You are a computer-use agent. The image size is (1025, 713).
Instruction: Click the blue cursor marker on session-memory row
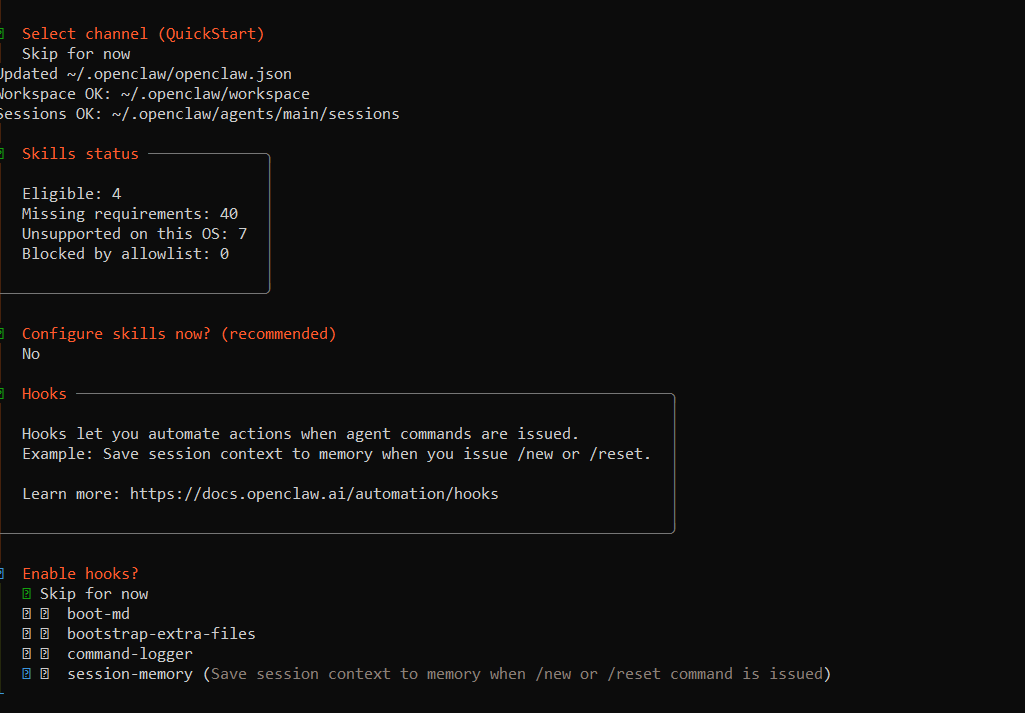27,674
